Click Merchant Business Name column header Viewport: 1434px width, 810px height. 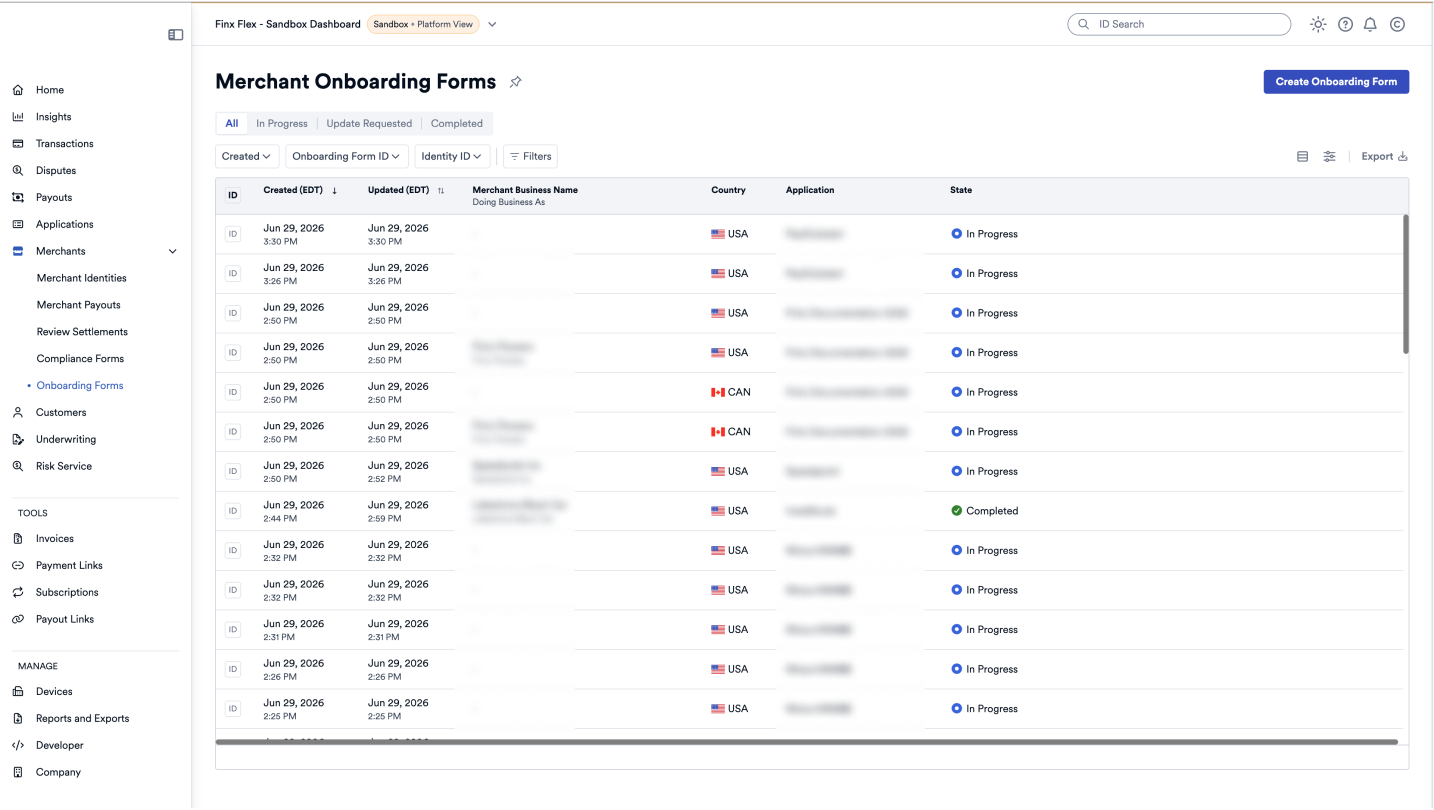(x=525, y=190)
